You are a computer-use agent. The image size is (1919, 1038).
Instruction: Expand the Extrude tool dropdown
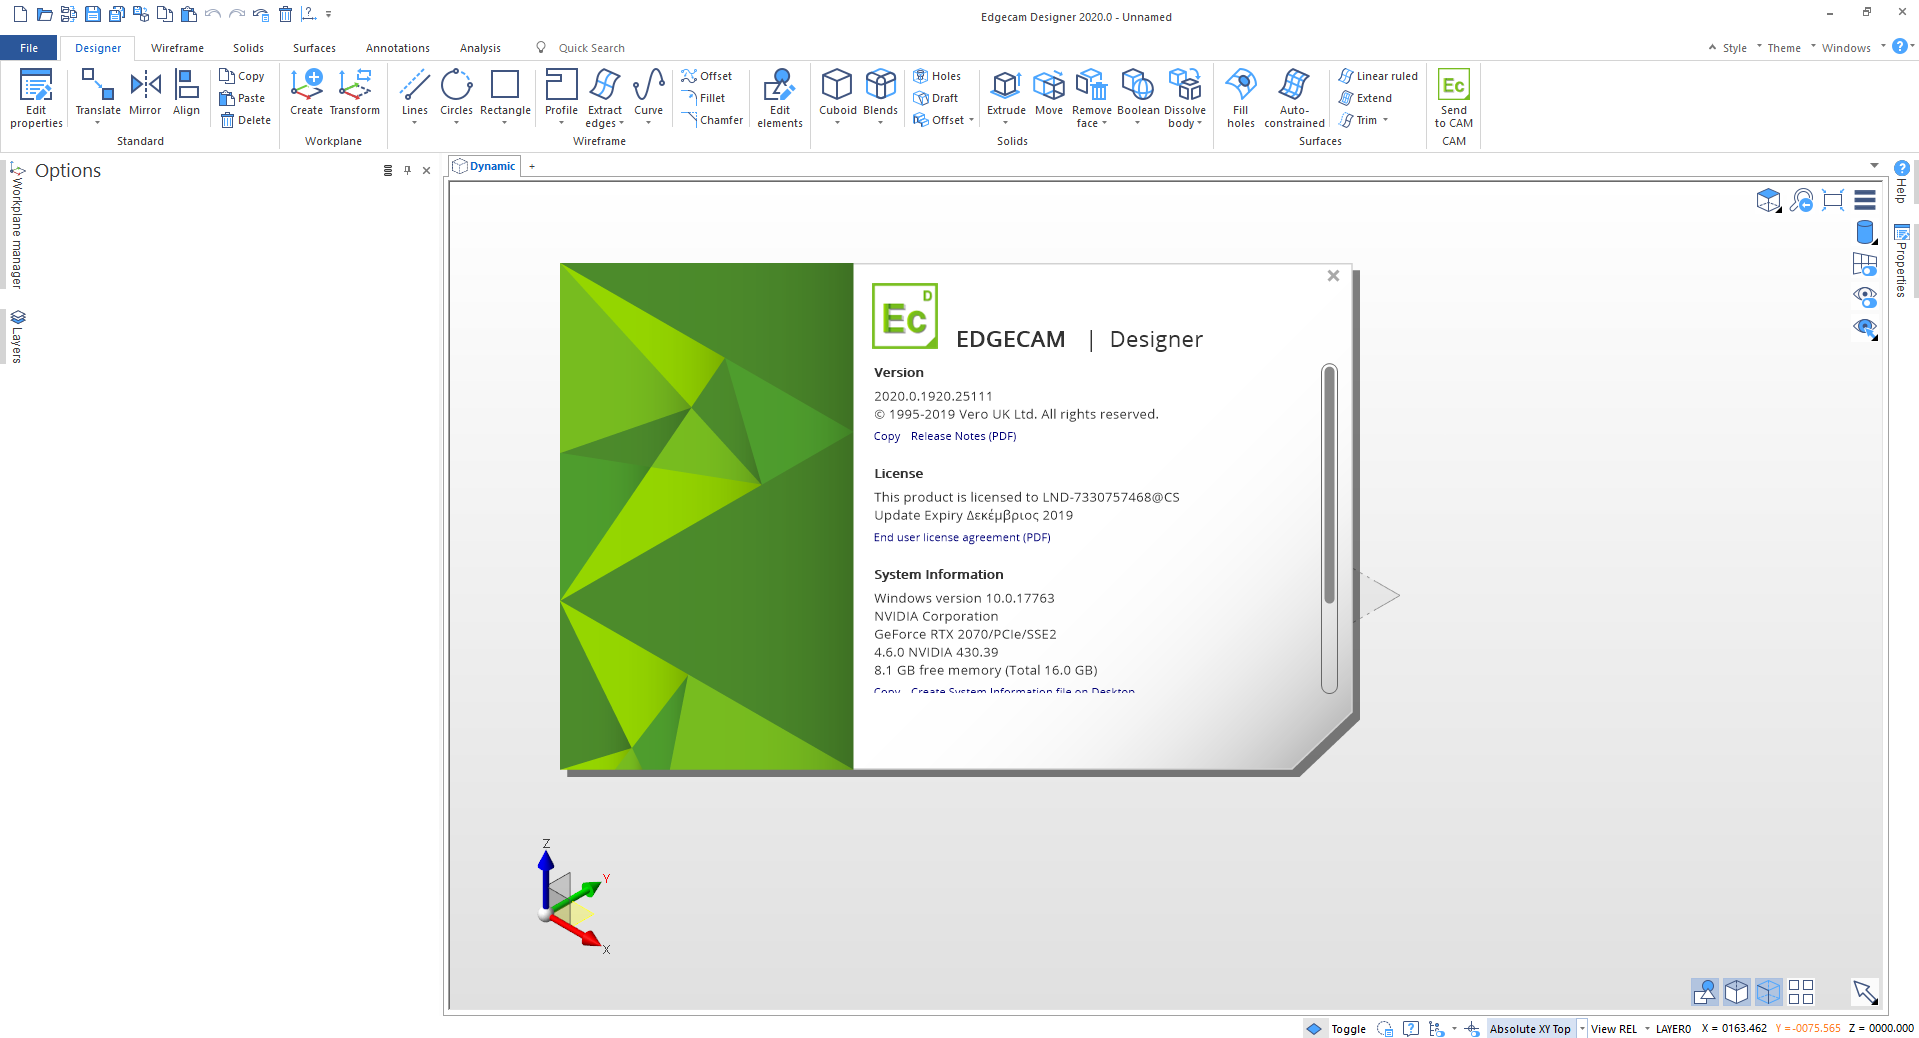click(1005, 123)
